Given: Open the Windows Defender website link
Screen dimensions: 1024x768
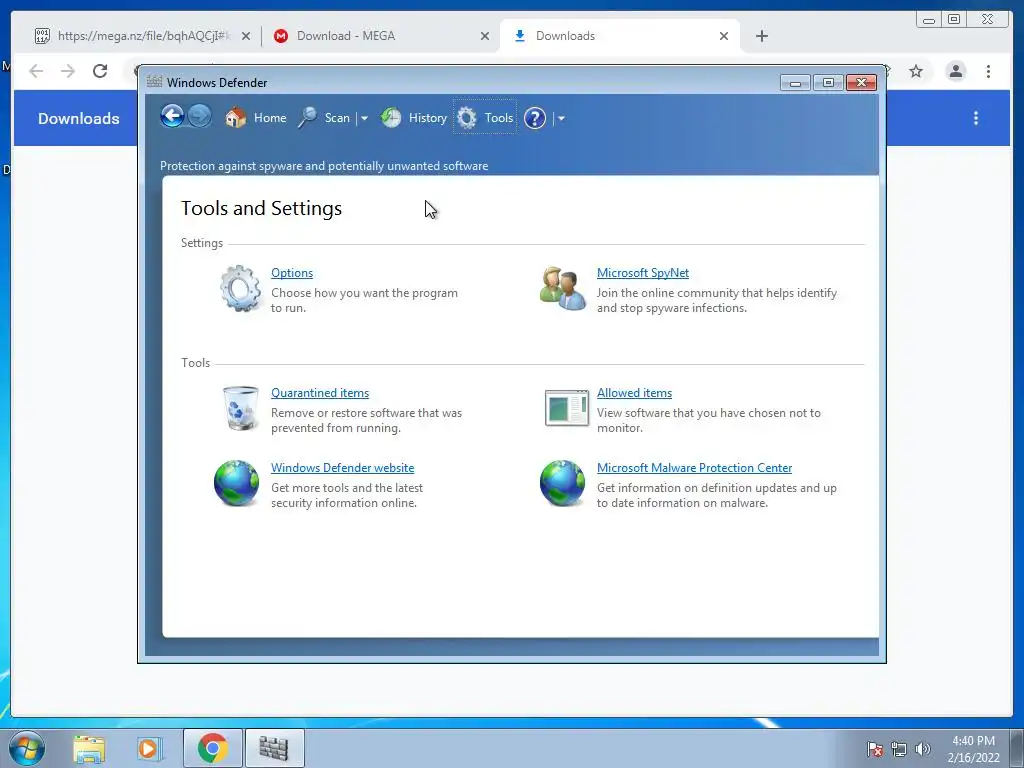Looking at the screenshot, I should click(342, 468).
